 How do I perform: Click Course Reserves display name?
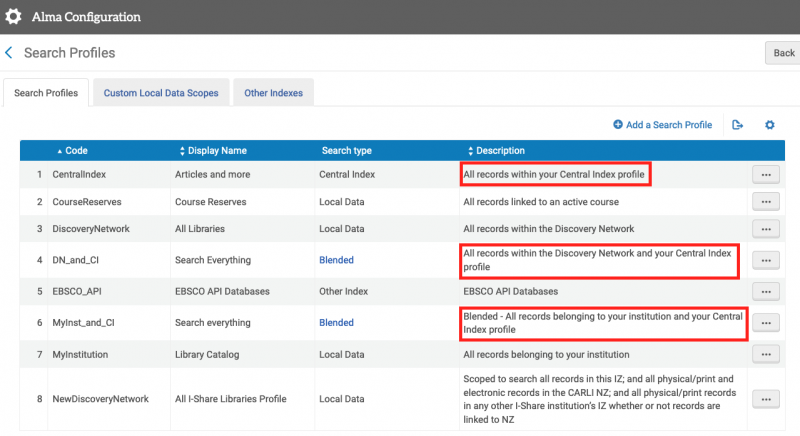[x=210, y=202]
